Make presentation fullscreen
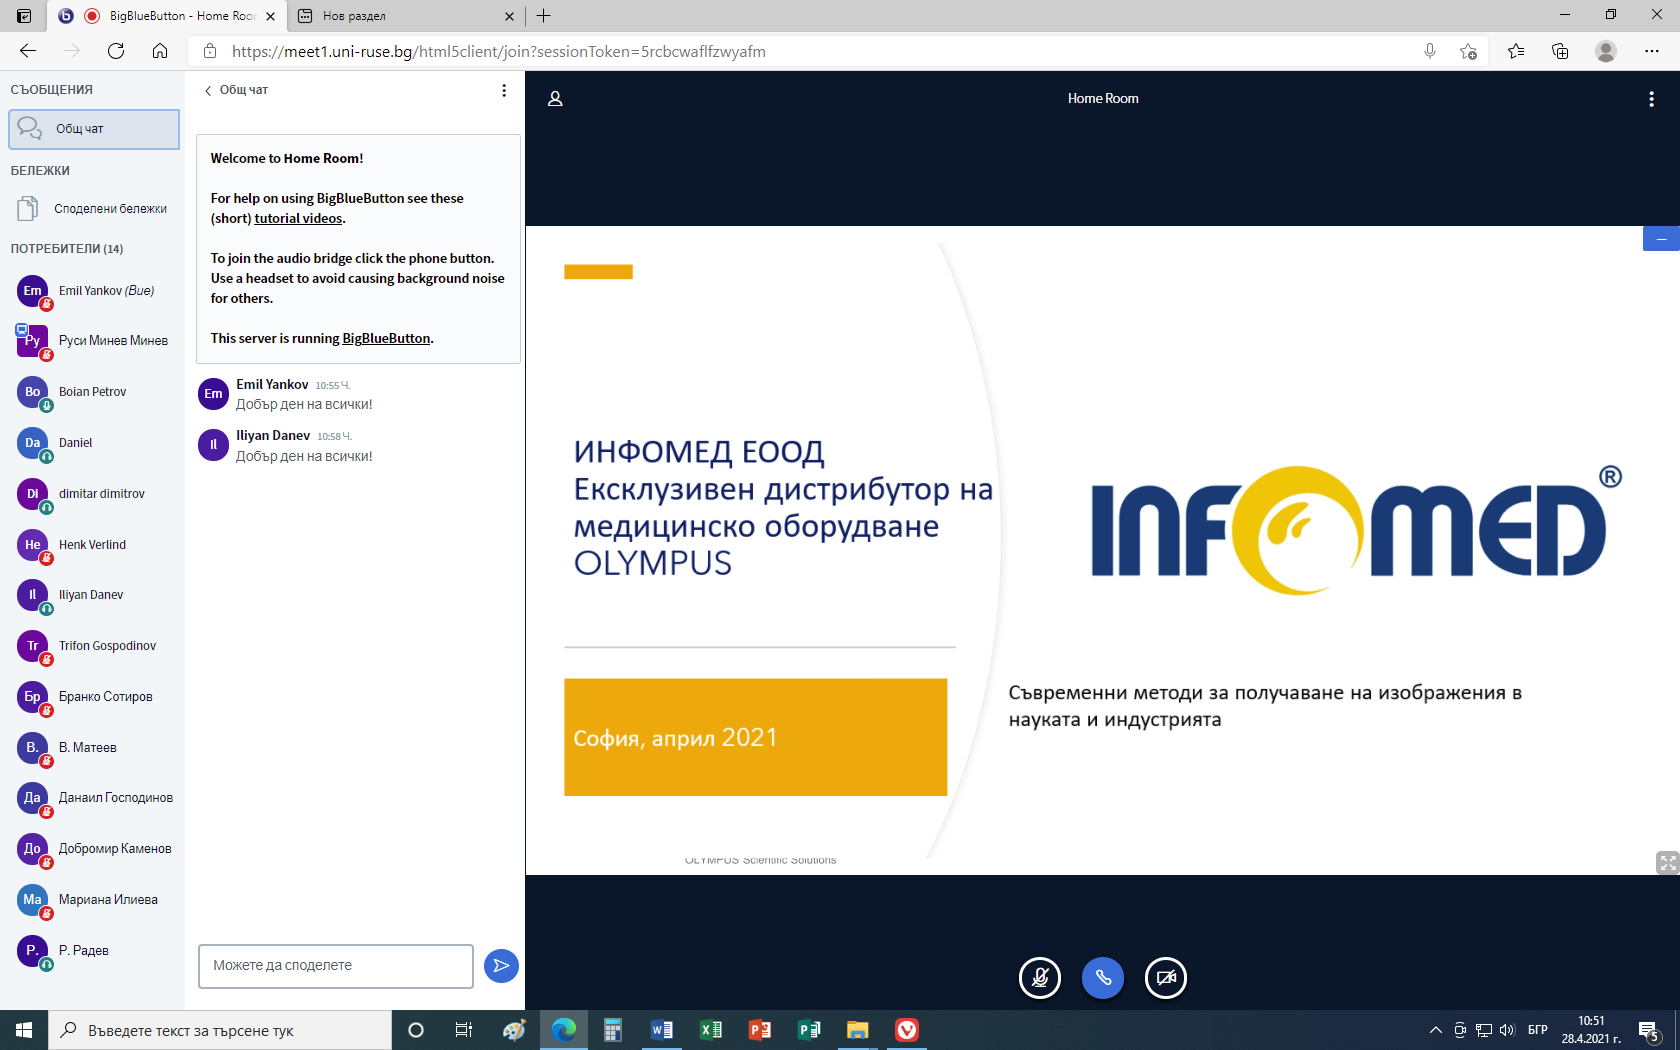Image resolution: width=1680 pixels, height=1050 pixels. point(1667,862)
